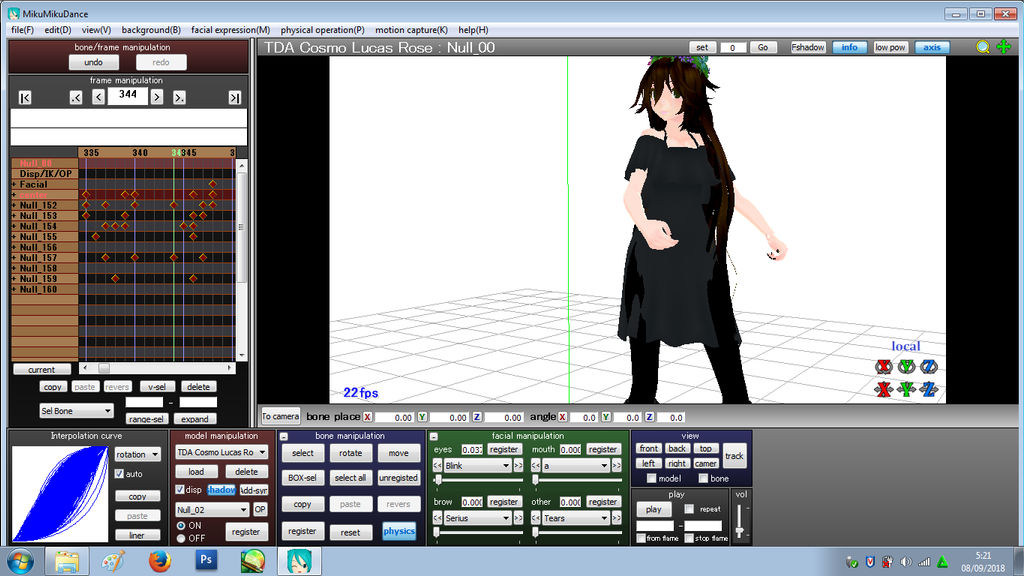
Task: Click the local X move icon
Action: (x=884, y=389)
